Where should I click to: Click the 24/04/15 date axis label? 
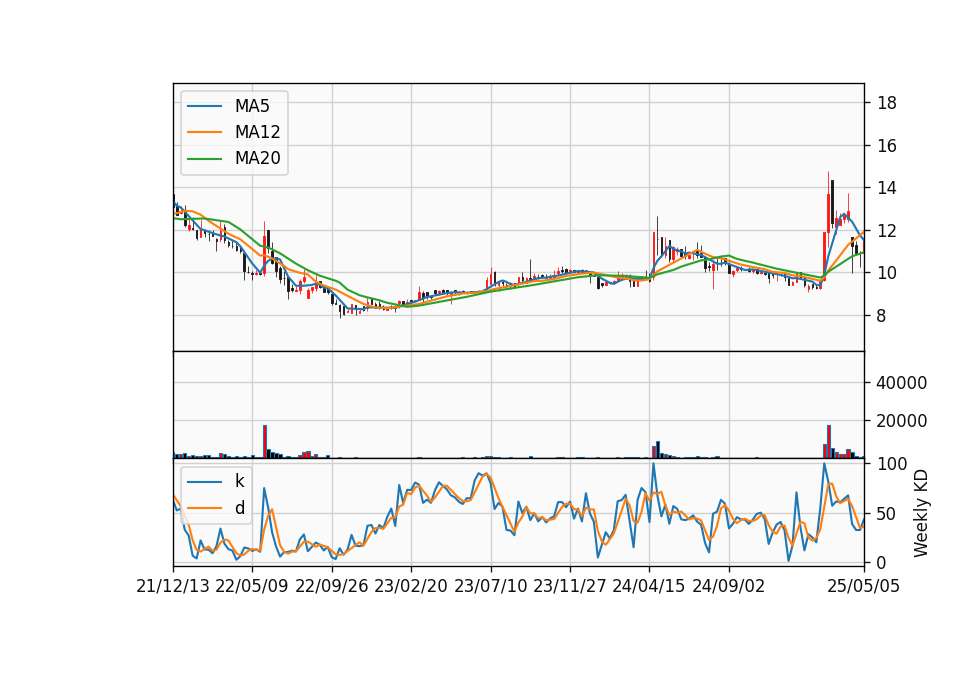649,586
